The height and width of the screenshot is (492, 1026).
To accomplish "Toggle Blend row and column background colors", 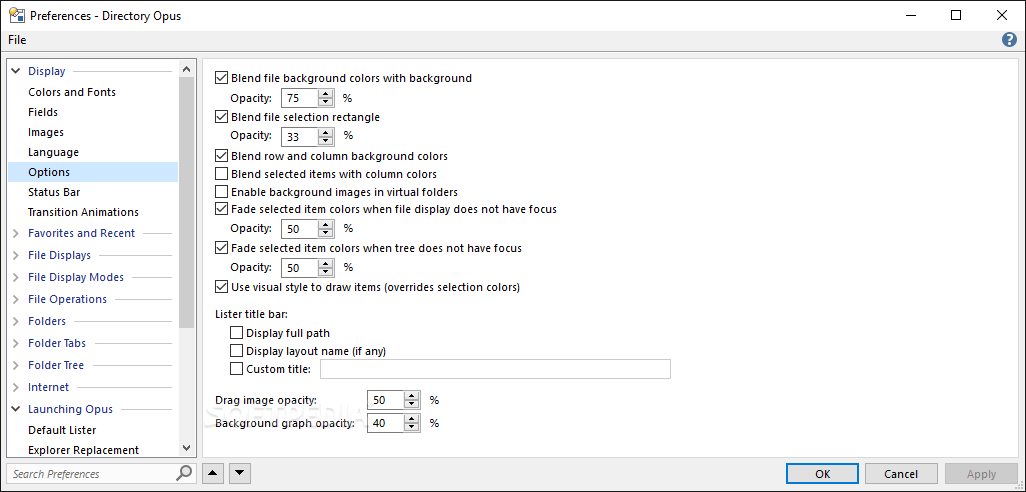I will [222, 156].
